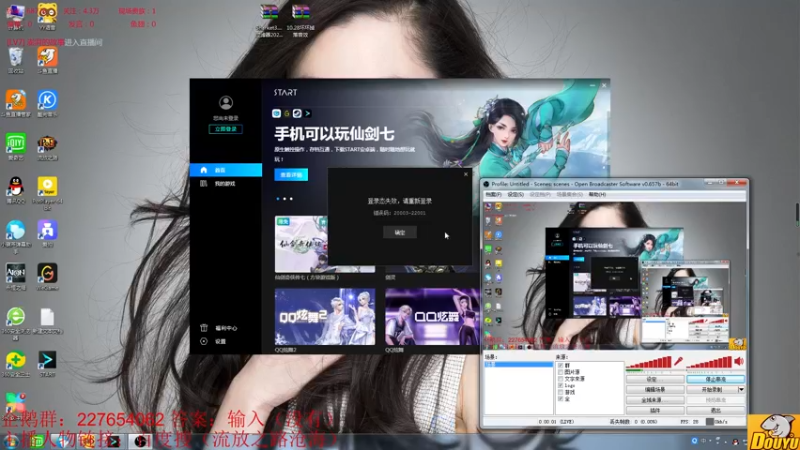Adjust the OBS microphone volume meter

(648, 362)
